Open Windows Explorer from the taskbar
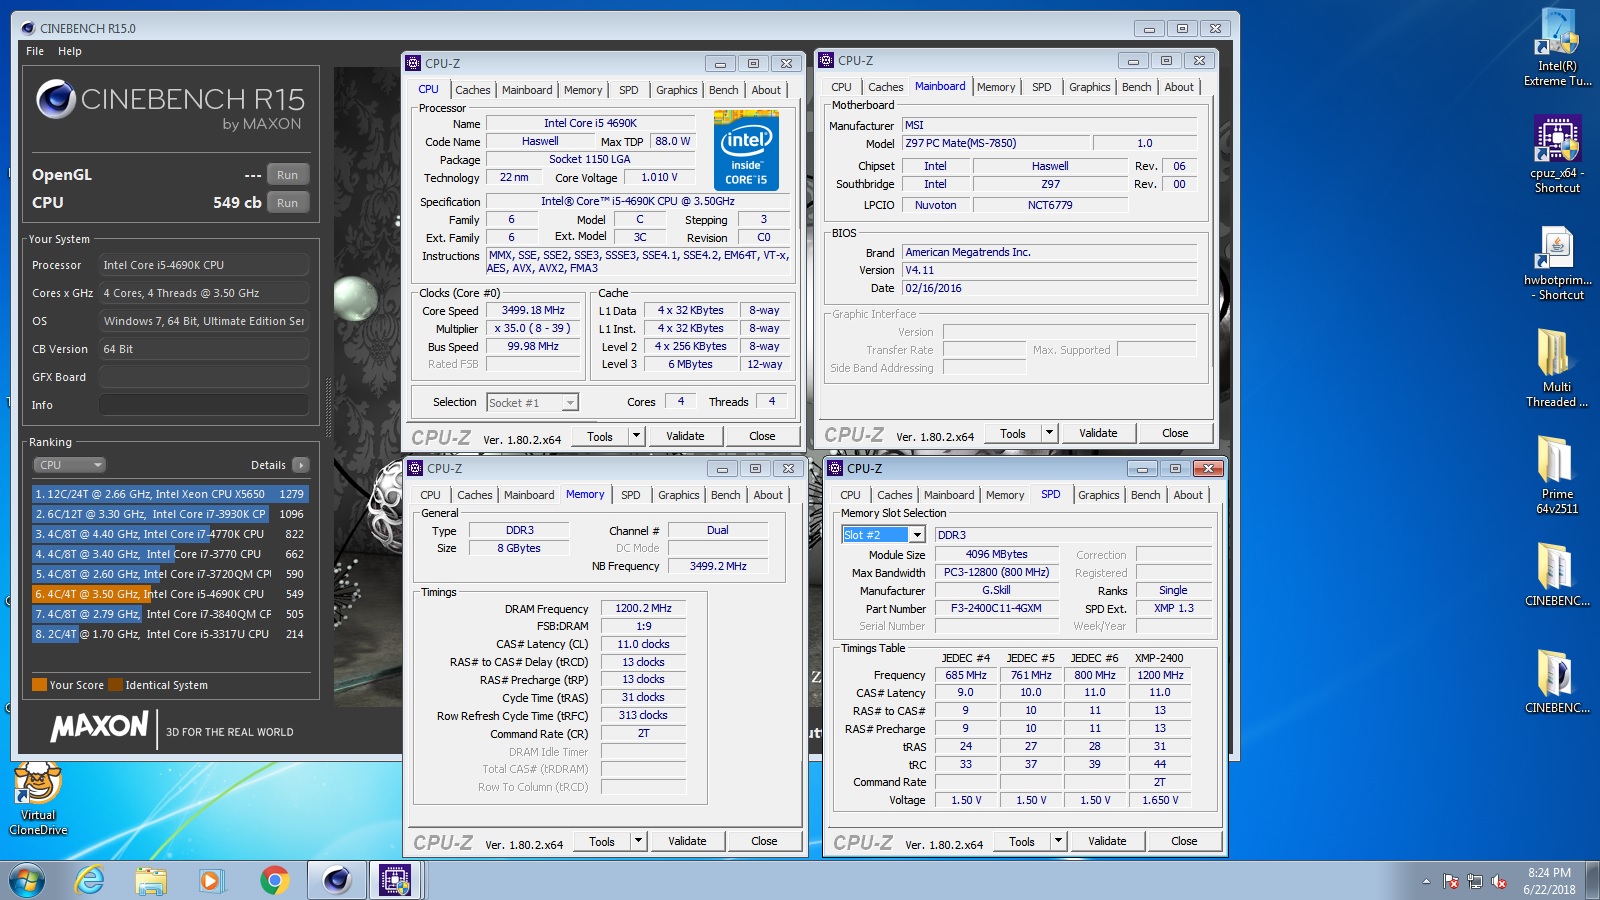The width and height of the screenshot is (1600, 900). point(151,881)
